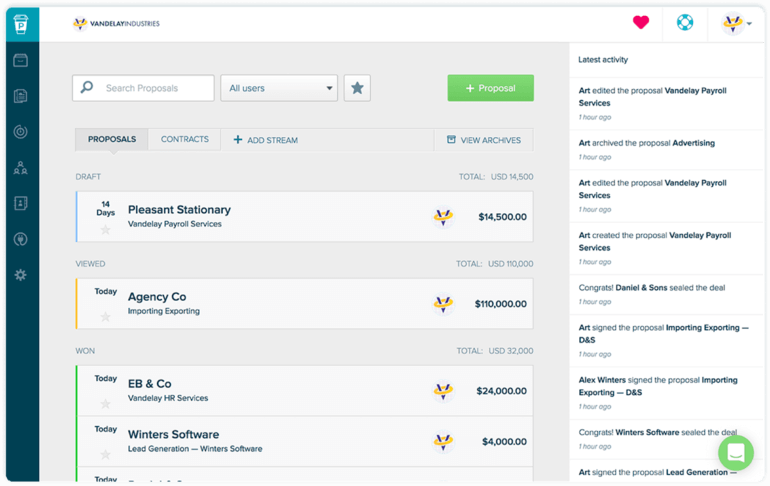Star the Pleasant Stationary proposal
Screen dimensions: 770x486
point(105,230)
